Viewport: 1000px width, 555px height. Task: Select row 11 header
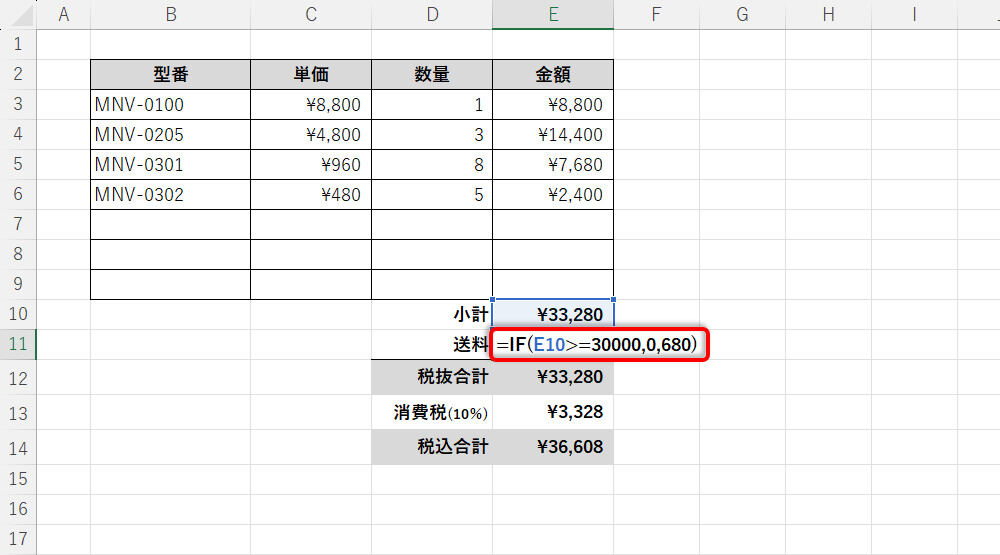click(x=18, y=345)
